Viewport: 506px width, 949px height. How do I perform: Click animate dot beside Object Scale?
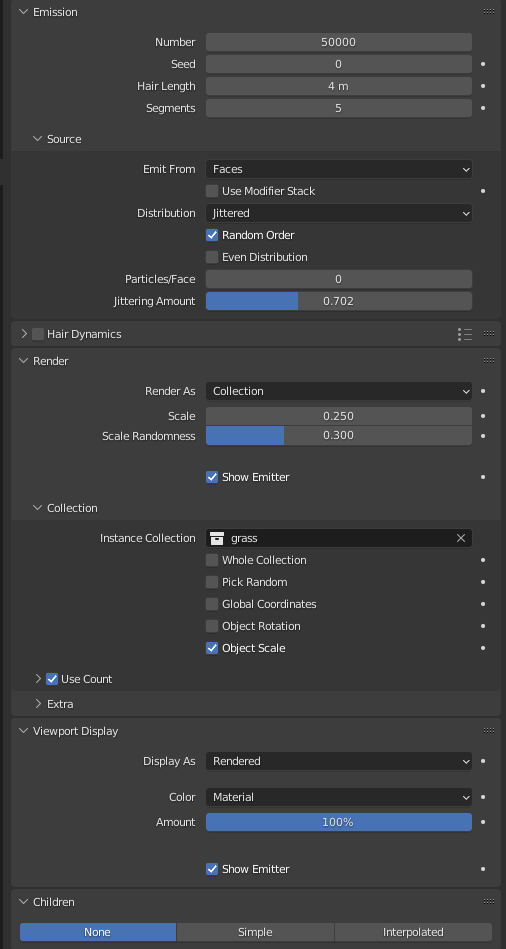pyautogui.click(x=483, y=648)
